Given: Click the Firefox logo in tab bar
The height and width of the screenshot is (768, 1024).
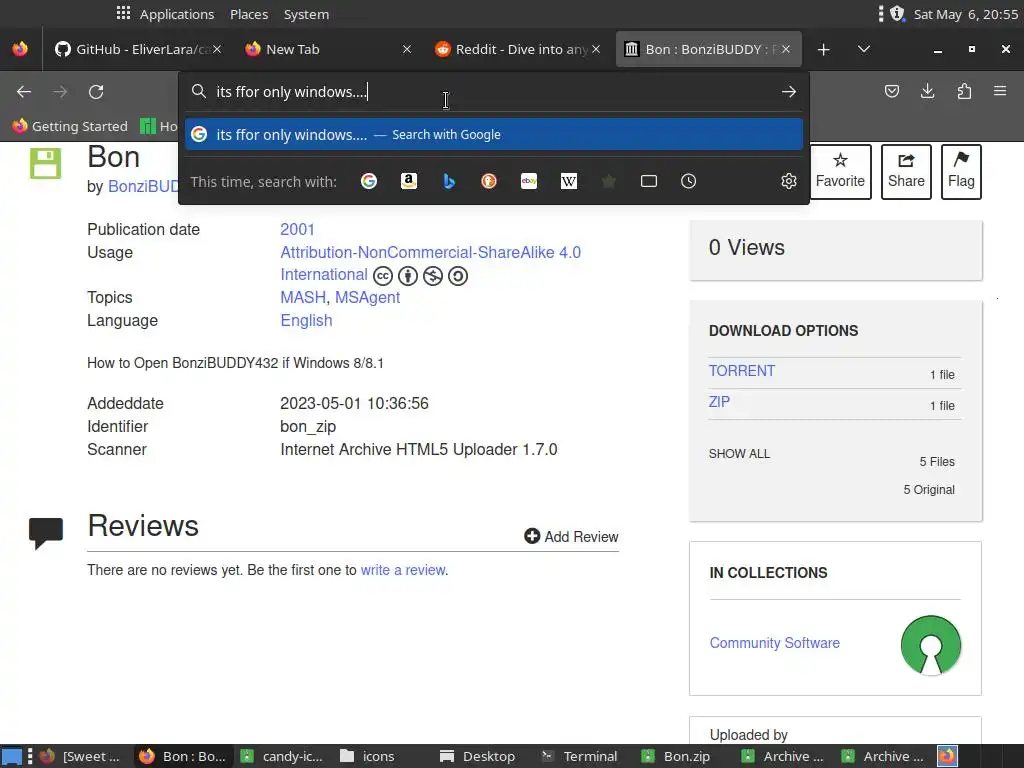Looking at the screenshot, I should [20, 49].
